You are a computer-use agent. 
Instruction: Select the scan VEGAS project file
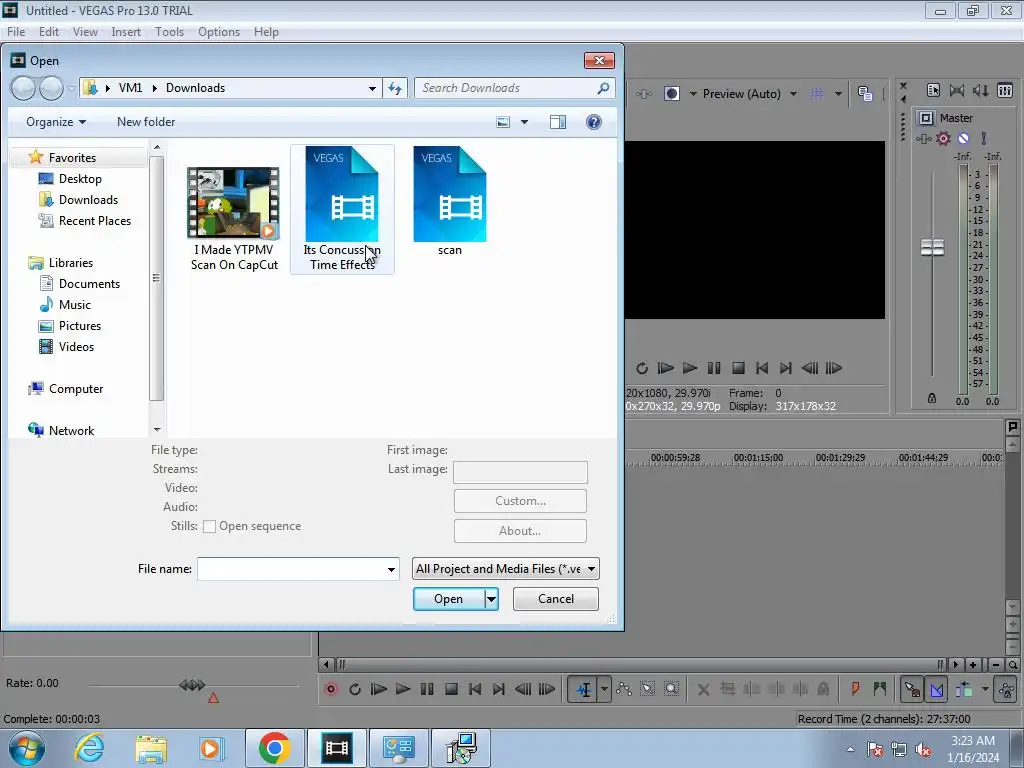coord(450,202)
